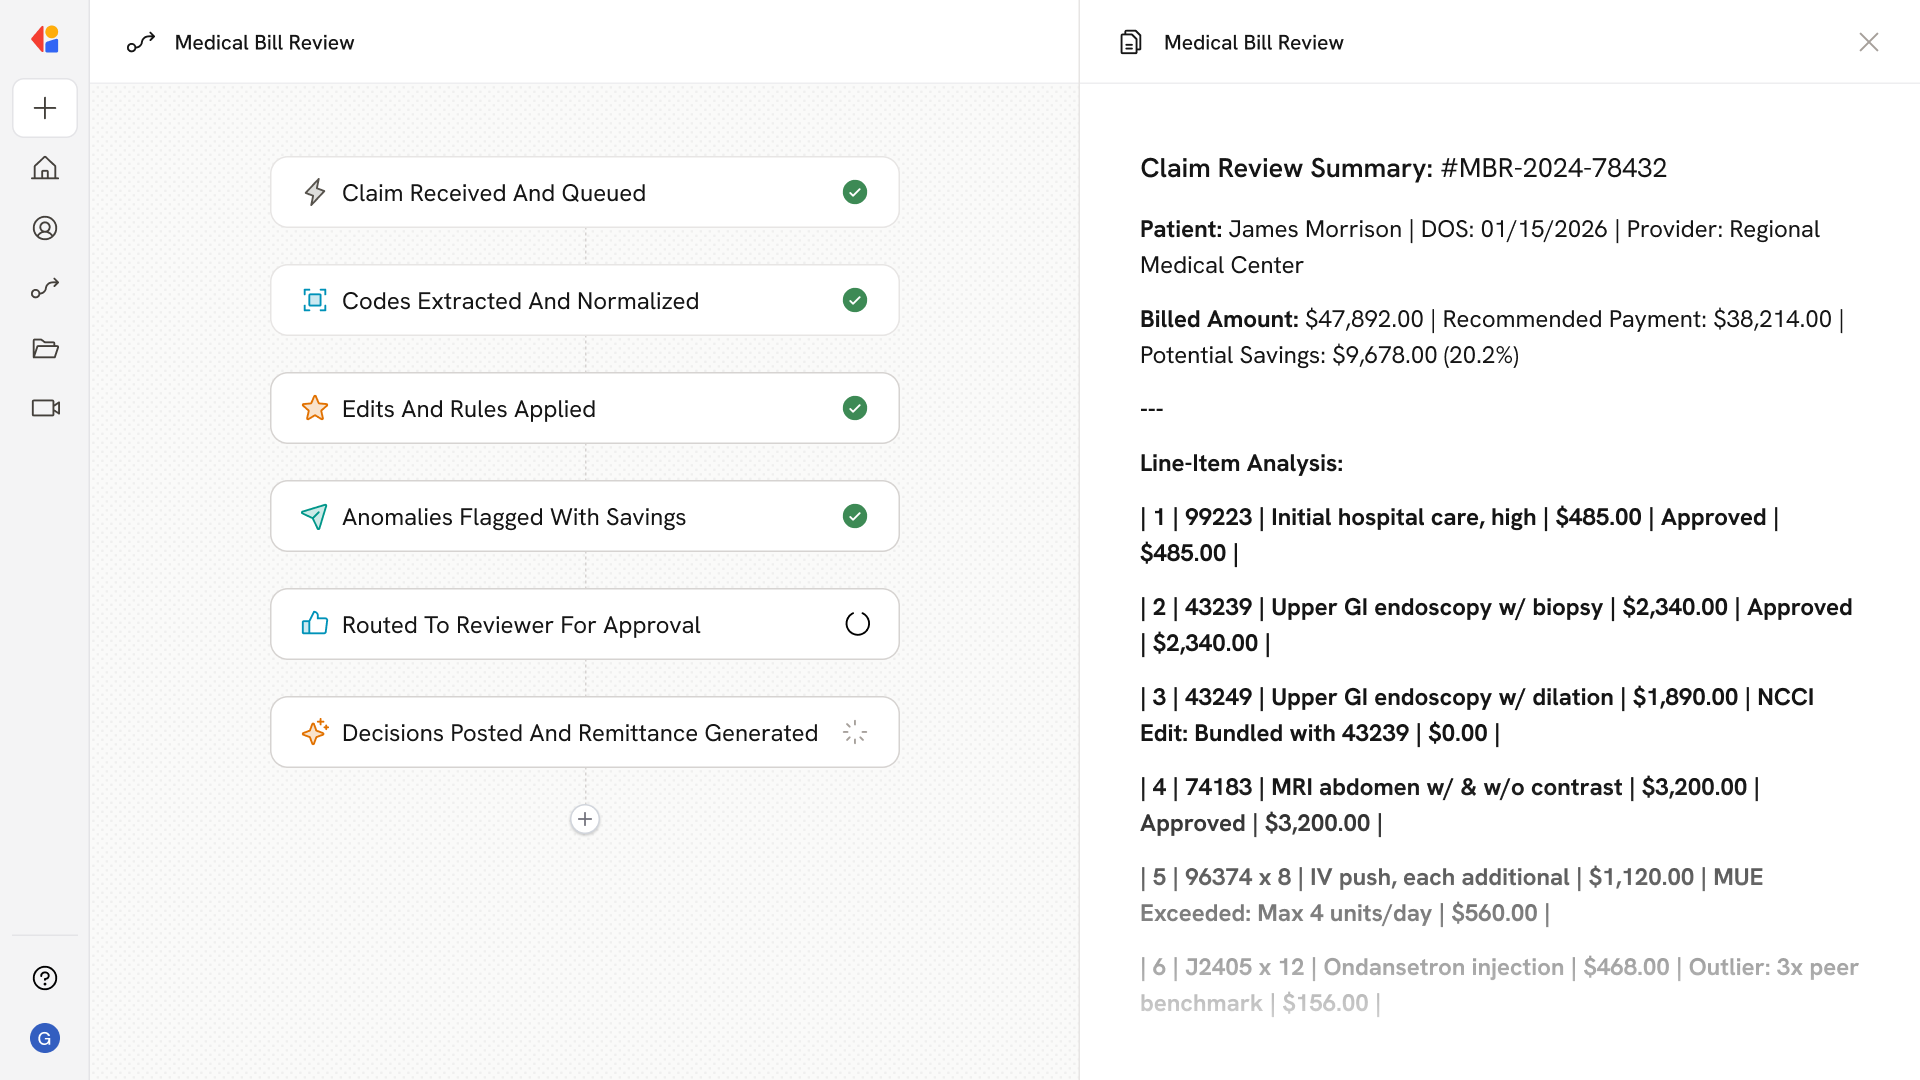Click the status circle on Routed To Reviewer

point(857,624)
